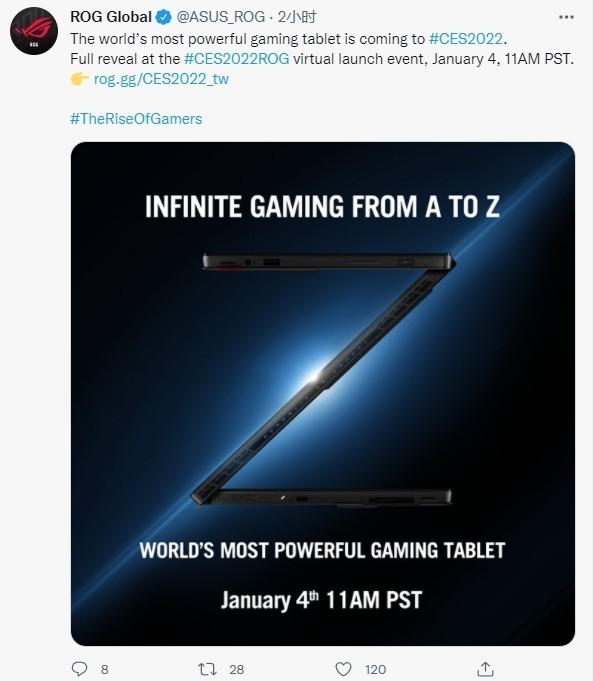Click the 120 likes count
Image resolution: width=593 pixels, height=681 pixels.
[x=375, y=669]
